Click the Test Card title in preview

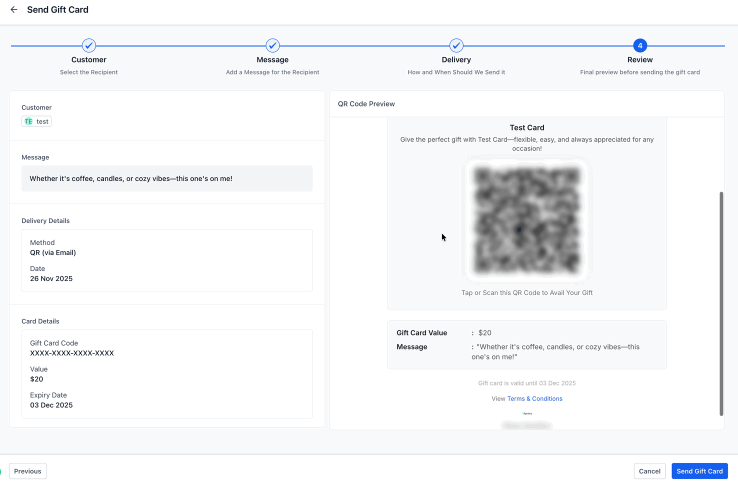(x=526, y=128)
